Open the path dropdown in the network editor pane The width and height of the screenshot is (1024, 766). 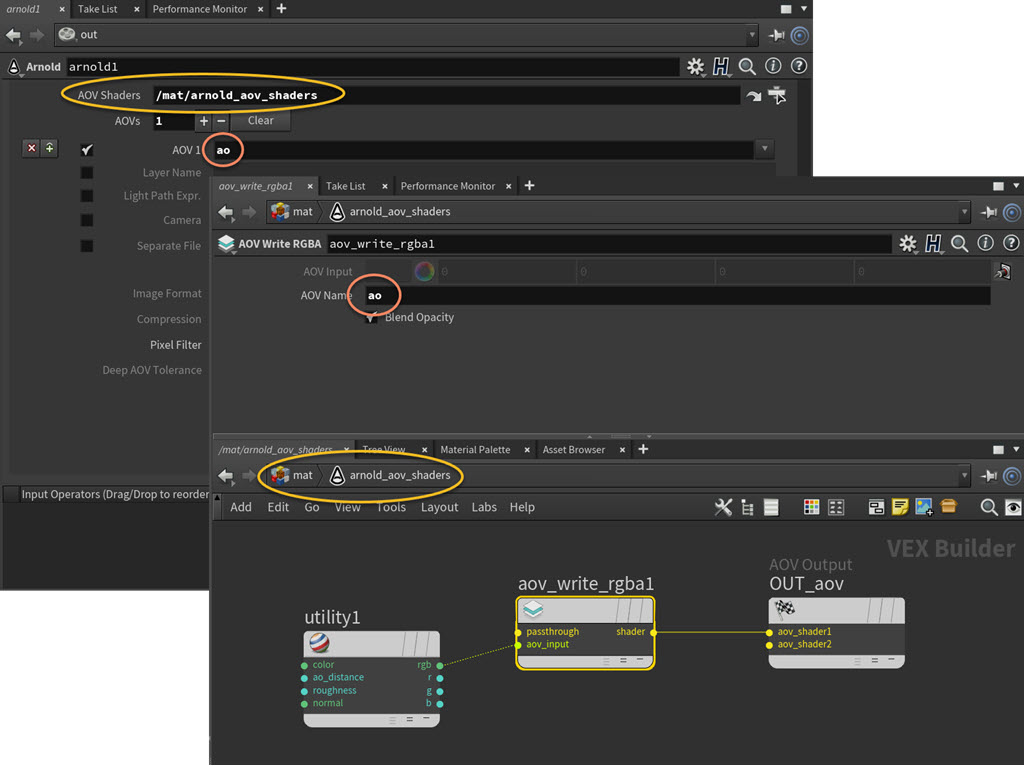tap(964, 475)
